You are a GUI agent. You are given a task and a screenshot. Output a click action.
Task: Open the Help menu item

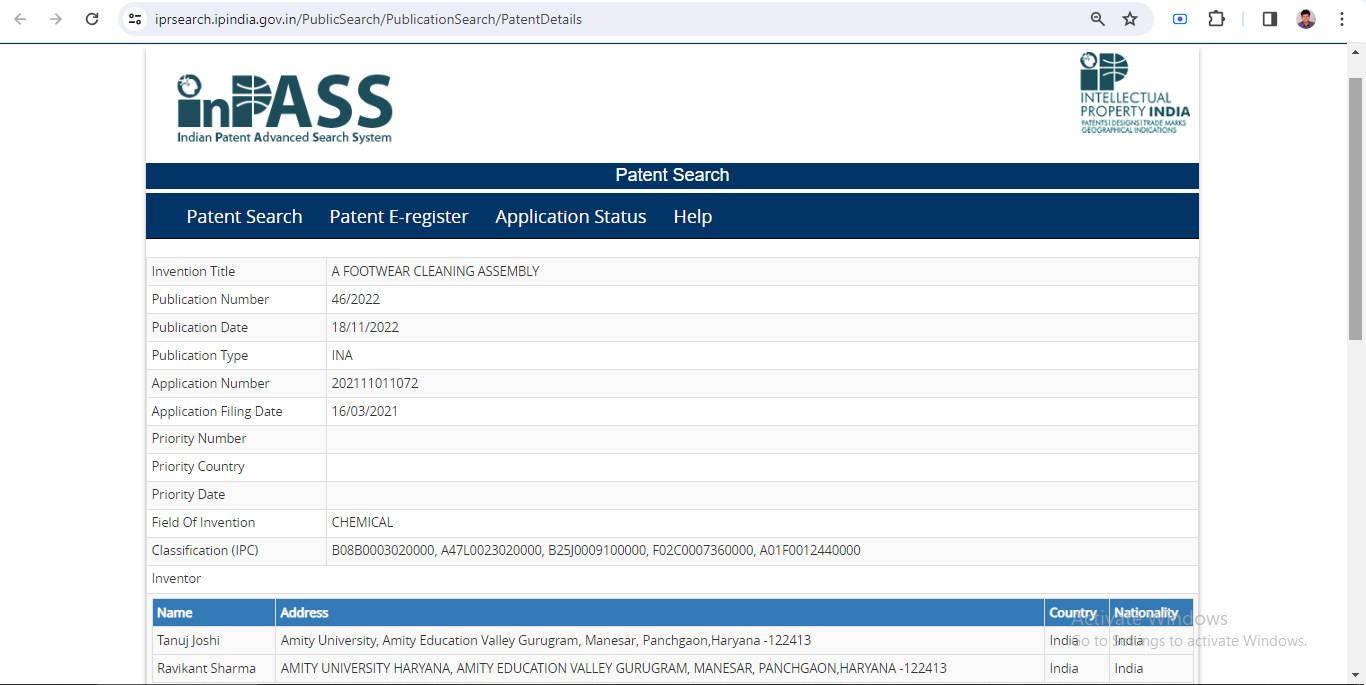click(693, 217)
